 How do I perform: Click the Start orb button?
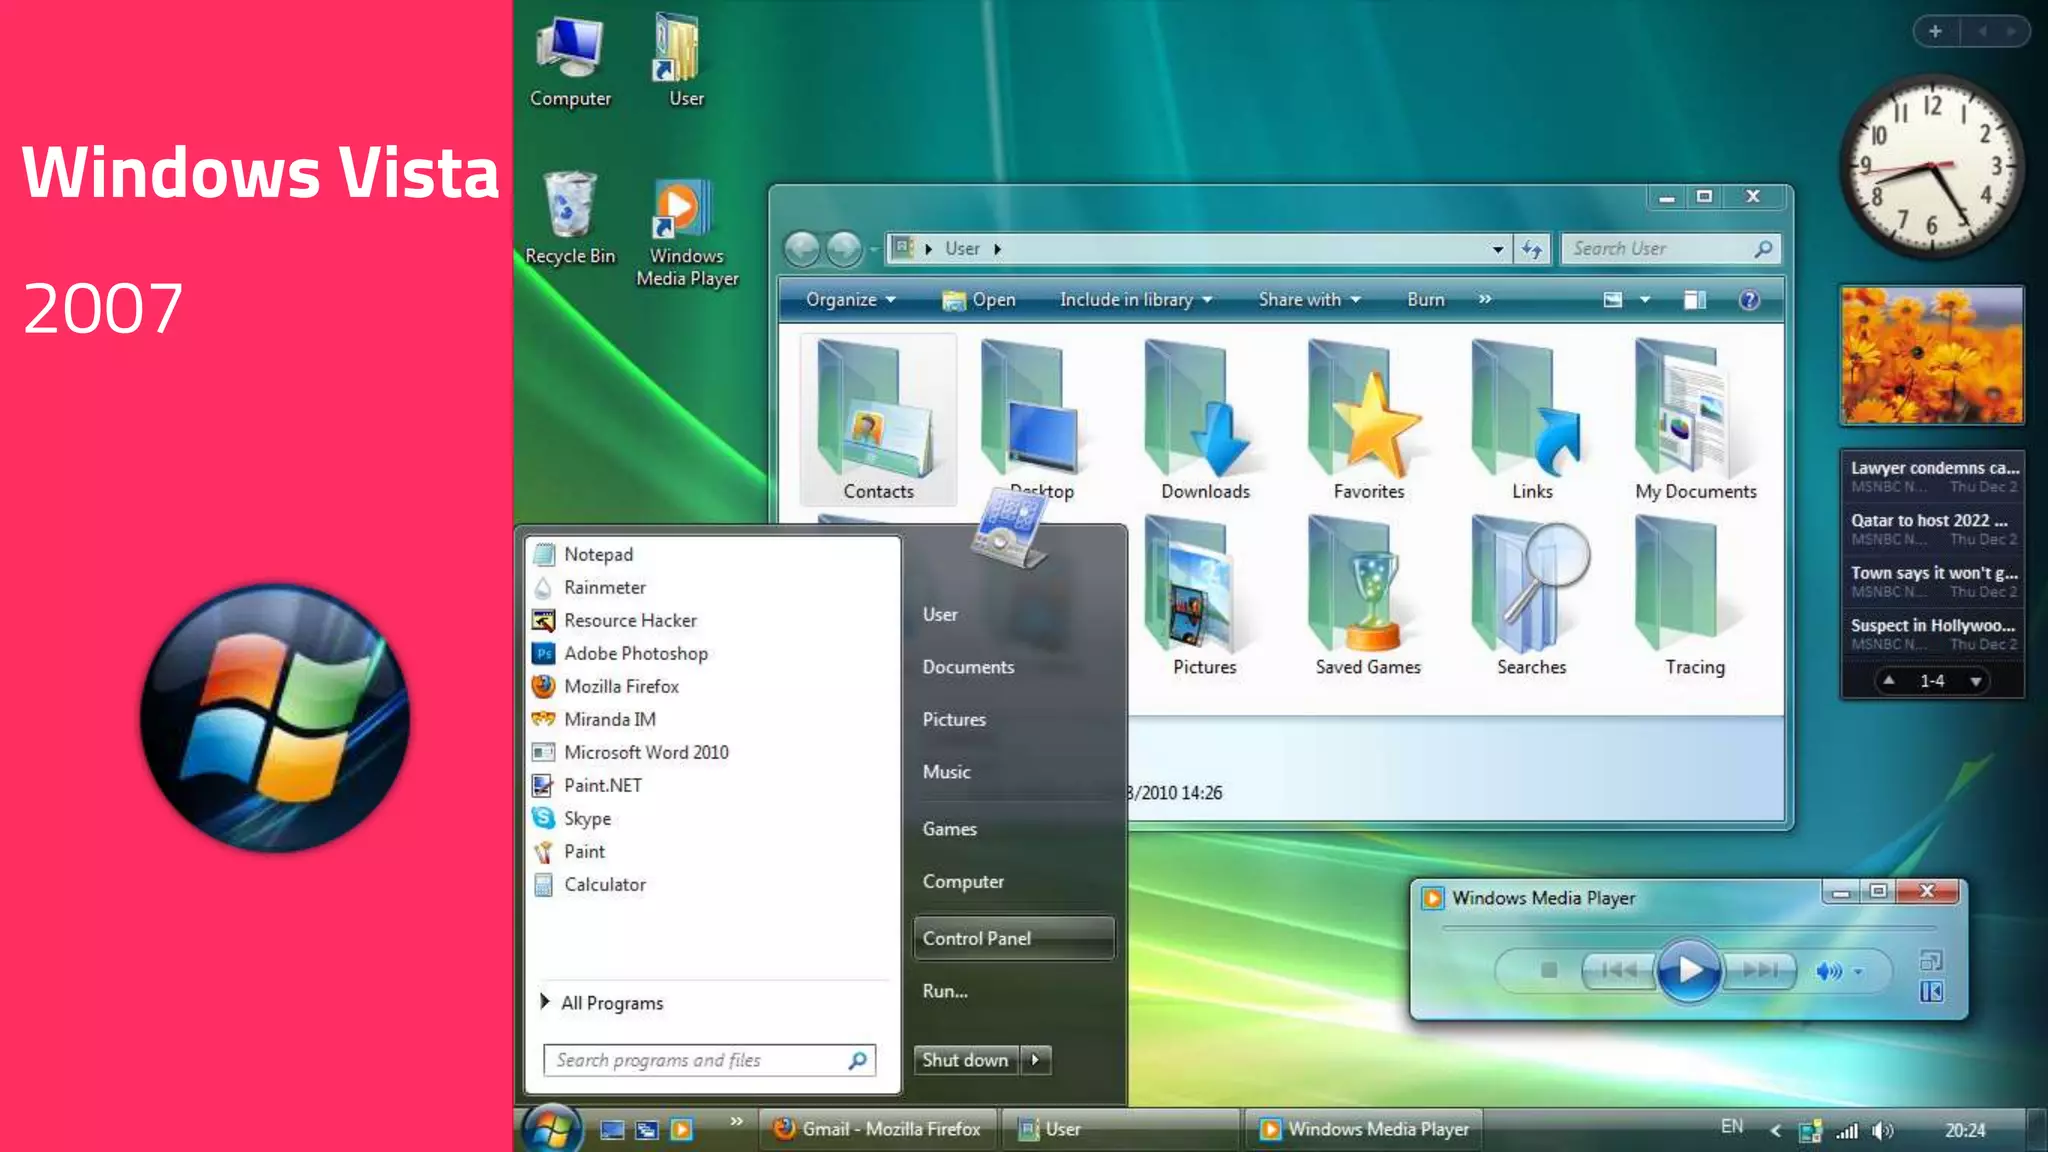[551, 1129]
